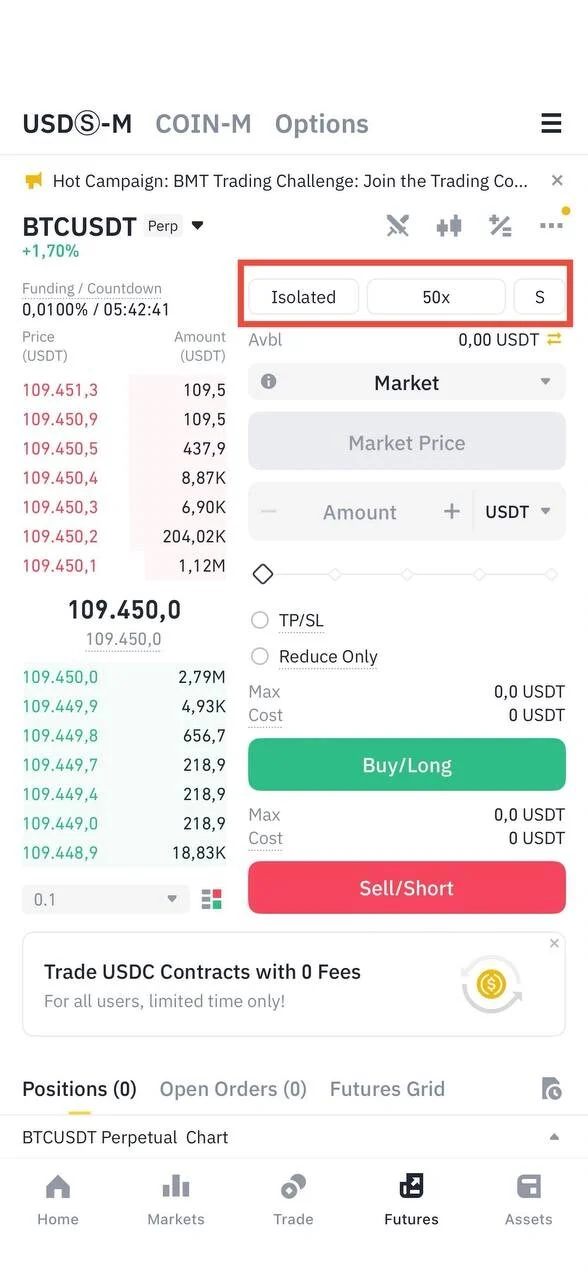Open the order history document icon
This screenshot has width=588, height=1280.
tap(551, 1089)
